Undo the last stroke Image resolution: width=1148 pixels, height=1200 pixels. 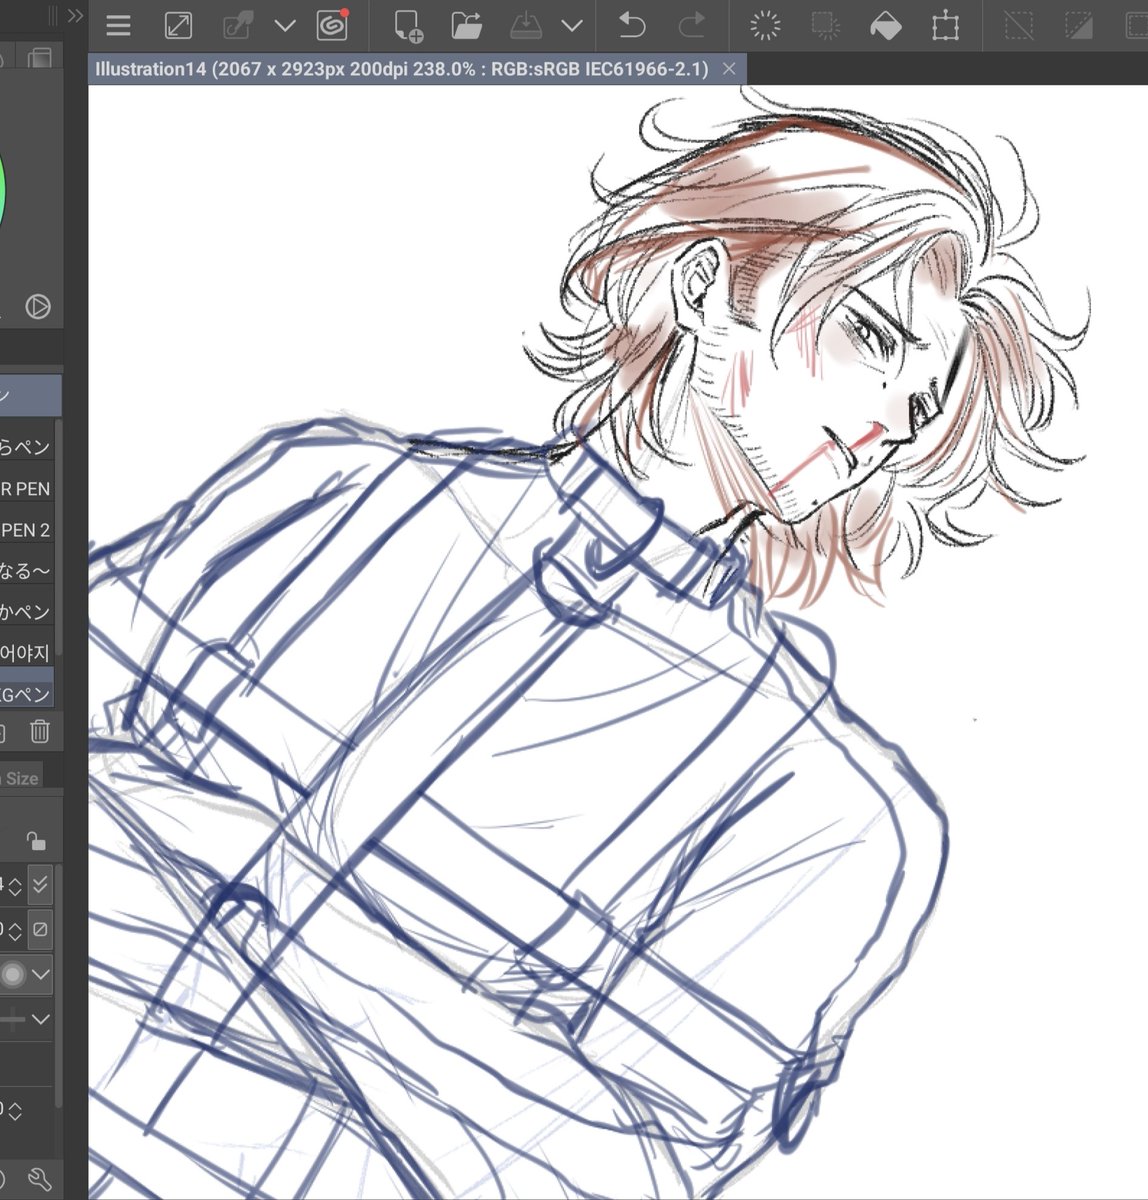[631, 26]
